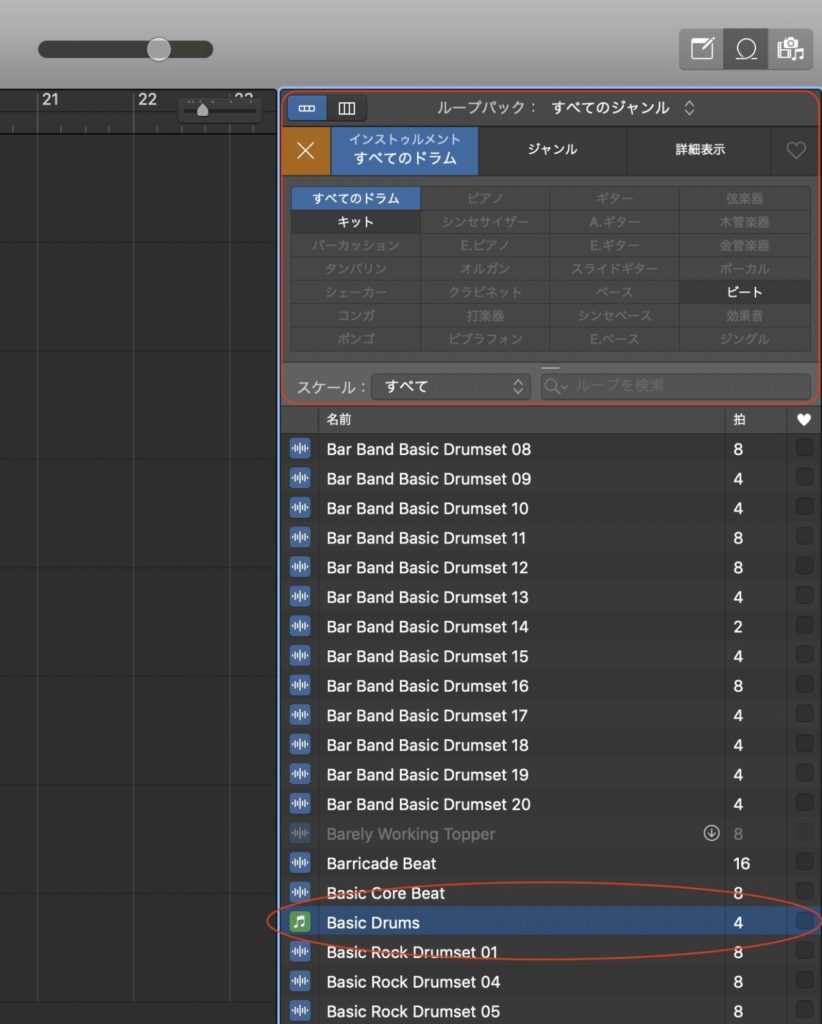822x1024 pixels.
Task: Clear filters with orange X button
Action: (306, 151)
